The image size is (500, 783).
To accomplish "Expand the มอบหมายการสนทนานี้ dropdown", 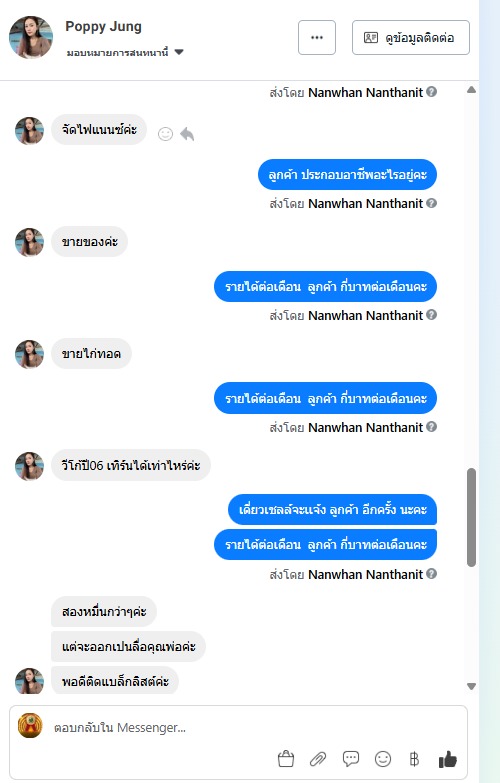I will [179, 52].
